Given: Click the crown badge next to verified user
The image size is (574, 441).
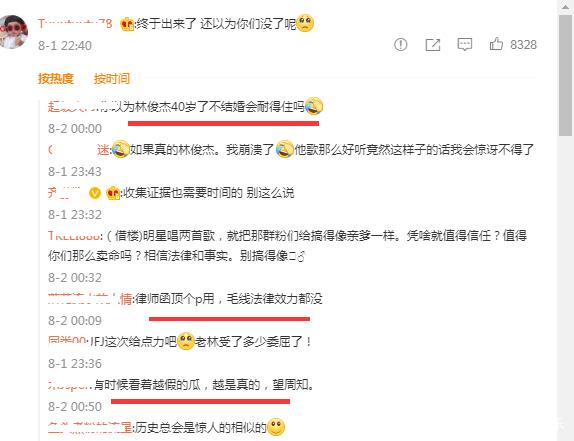Looking at the screenshot, I should click(x=113, y=193).
